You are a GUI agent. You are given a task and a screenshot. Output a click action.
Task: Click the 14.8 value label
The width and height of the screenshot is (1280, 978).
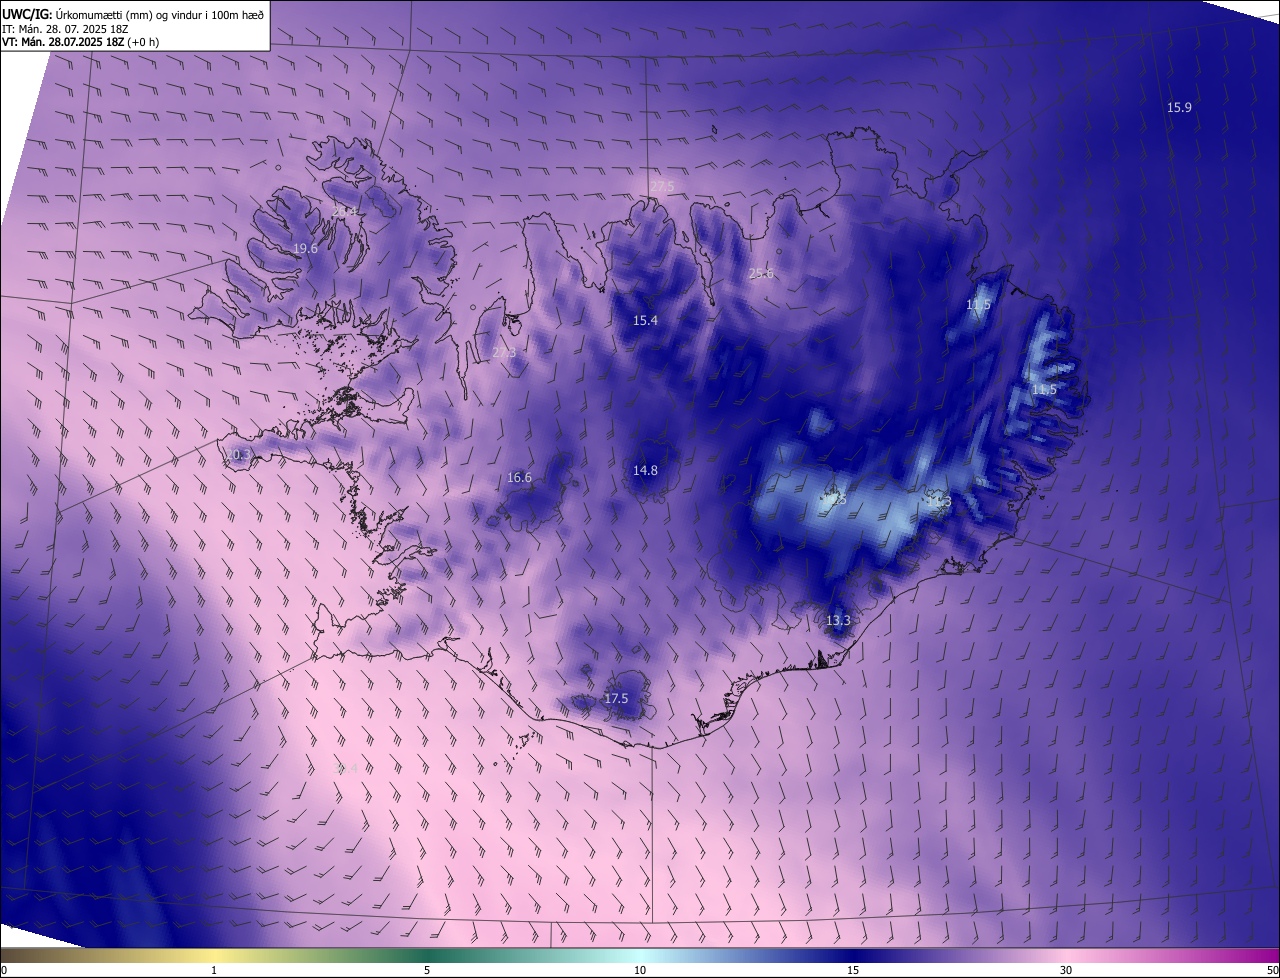pyautogui.click(x=645, y=470)
